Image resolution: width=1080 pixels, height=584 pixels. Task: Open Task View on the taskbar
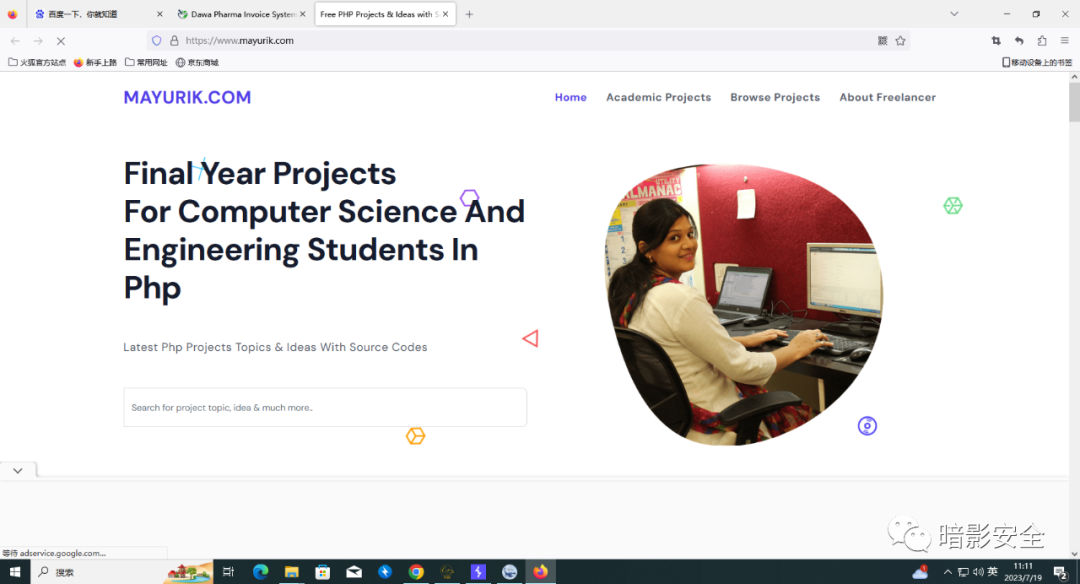(228, 572)
